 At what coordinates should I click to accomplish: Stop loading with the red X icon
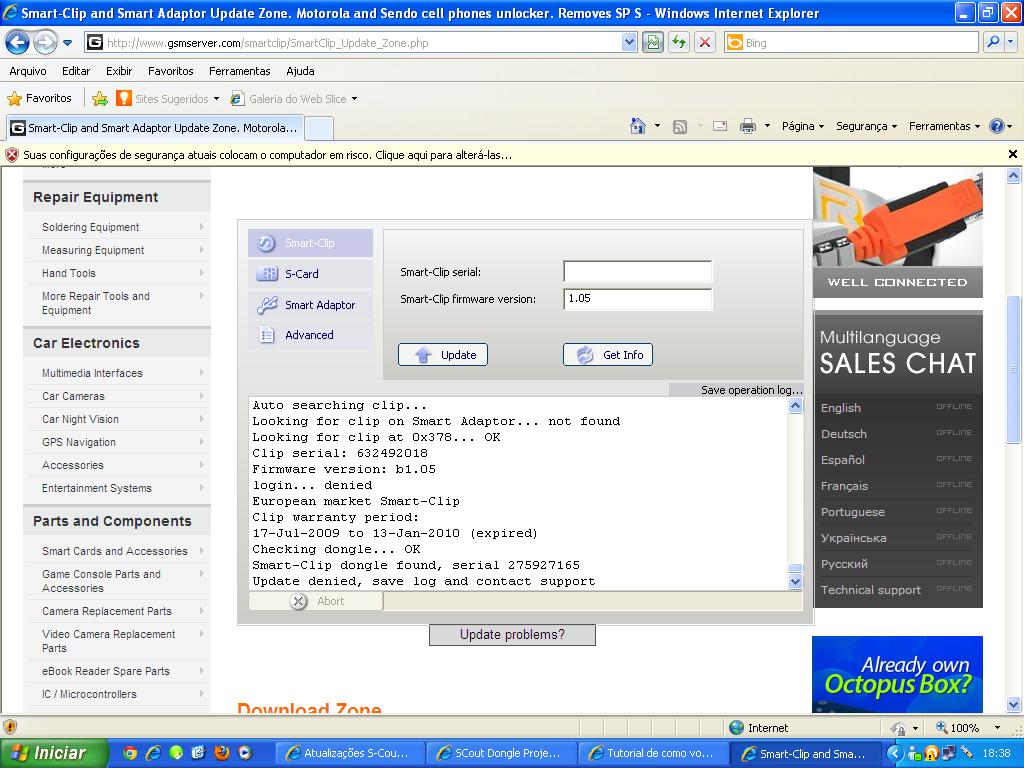(705, 43)
